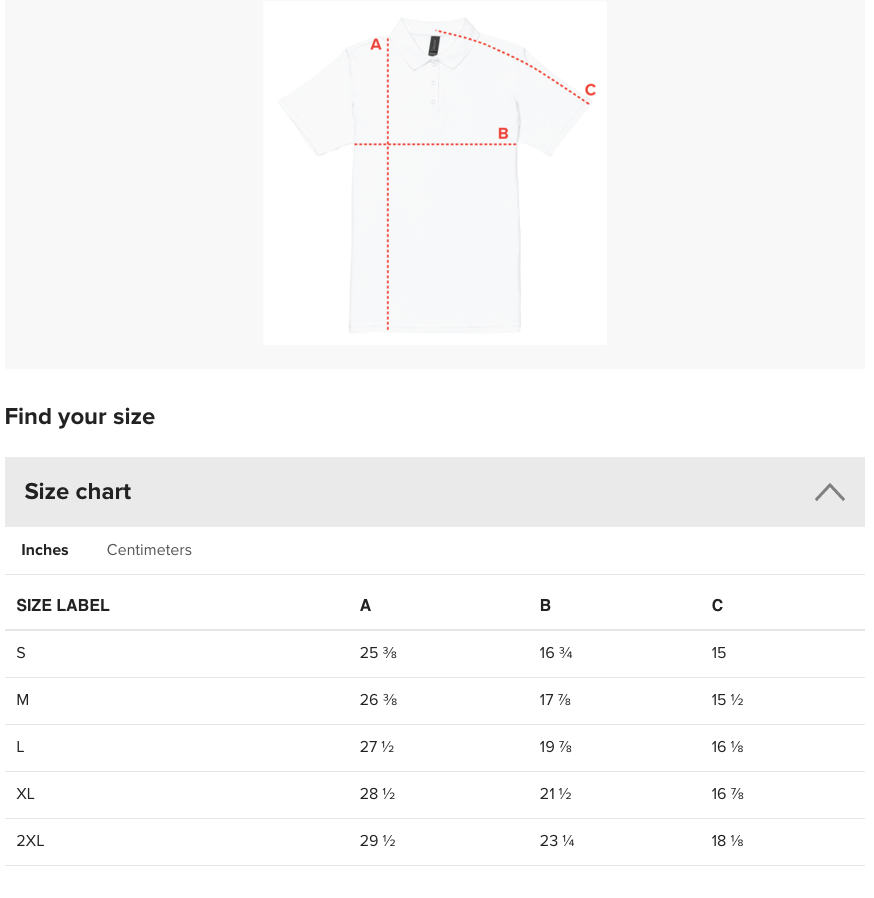This screenshot has width=874, height=898.
Task: Click the black collar label on the shirt
Action: click(x=434, y=46)
